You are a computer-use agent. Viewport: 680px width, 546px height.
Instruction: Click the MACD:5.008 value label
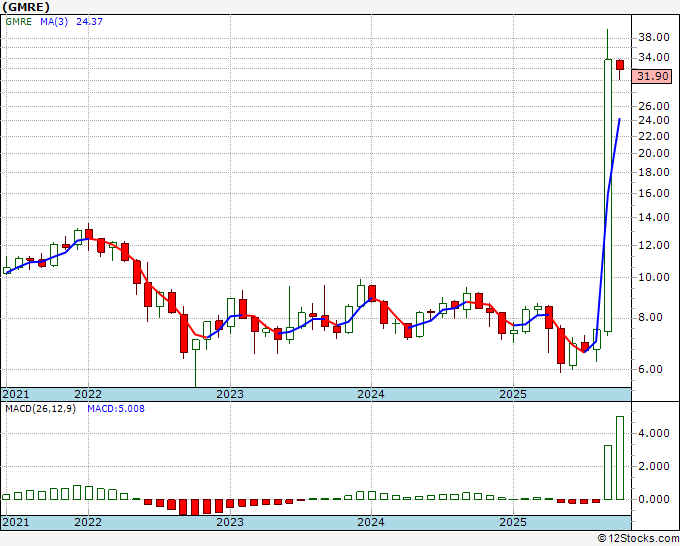tap(116, 409)
